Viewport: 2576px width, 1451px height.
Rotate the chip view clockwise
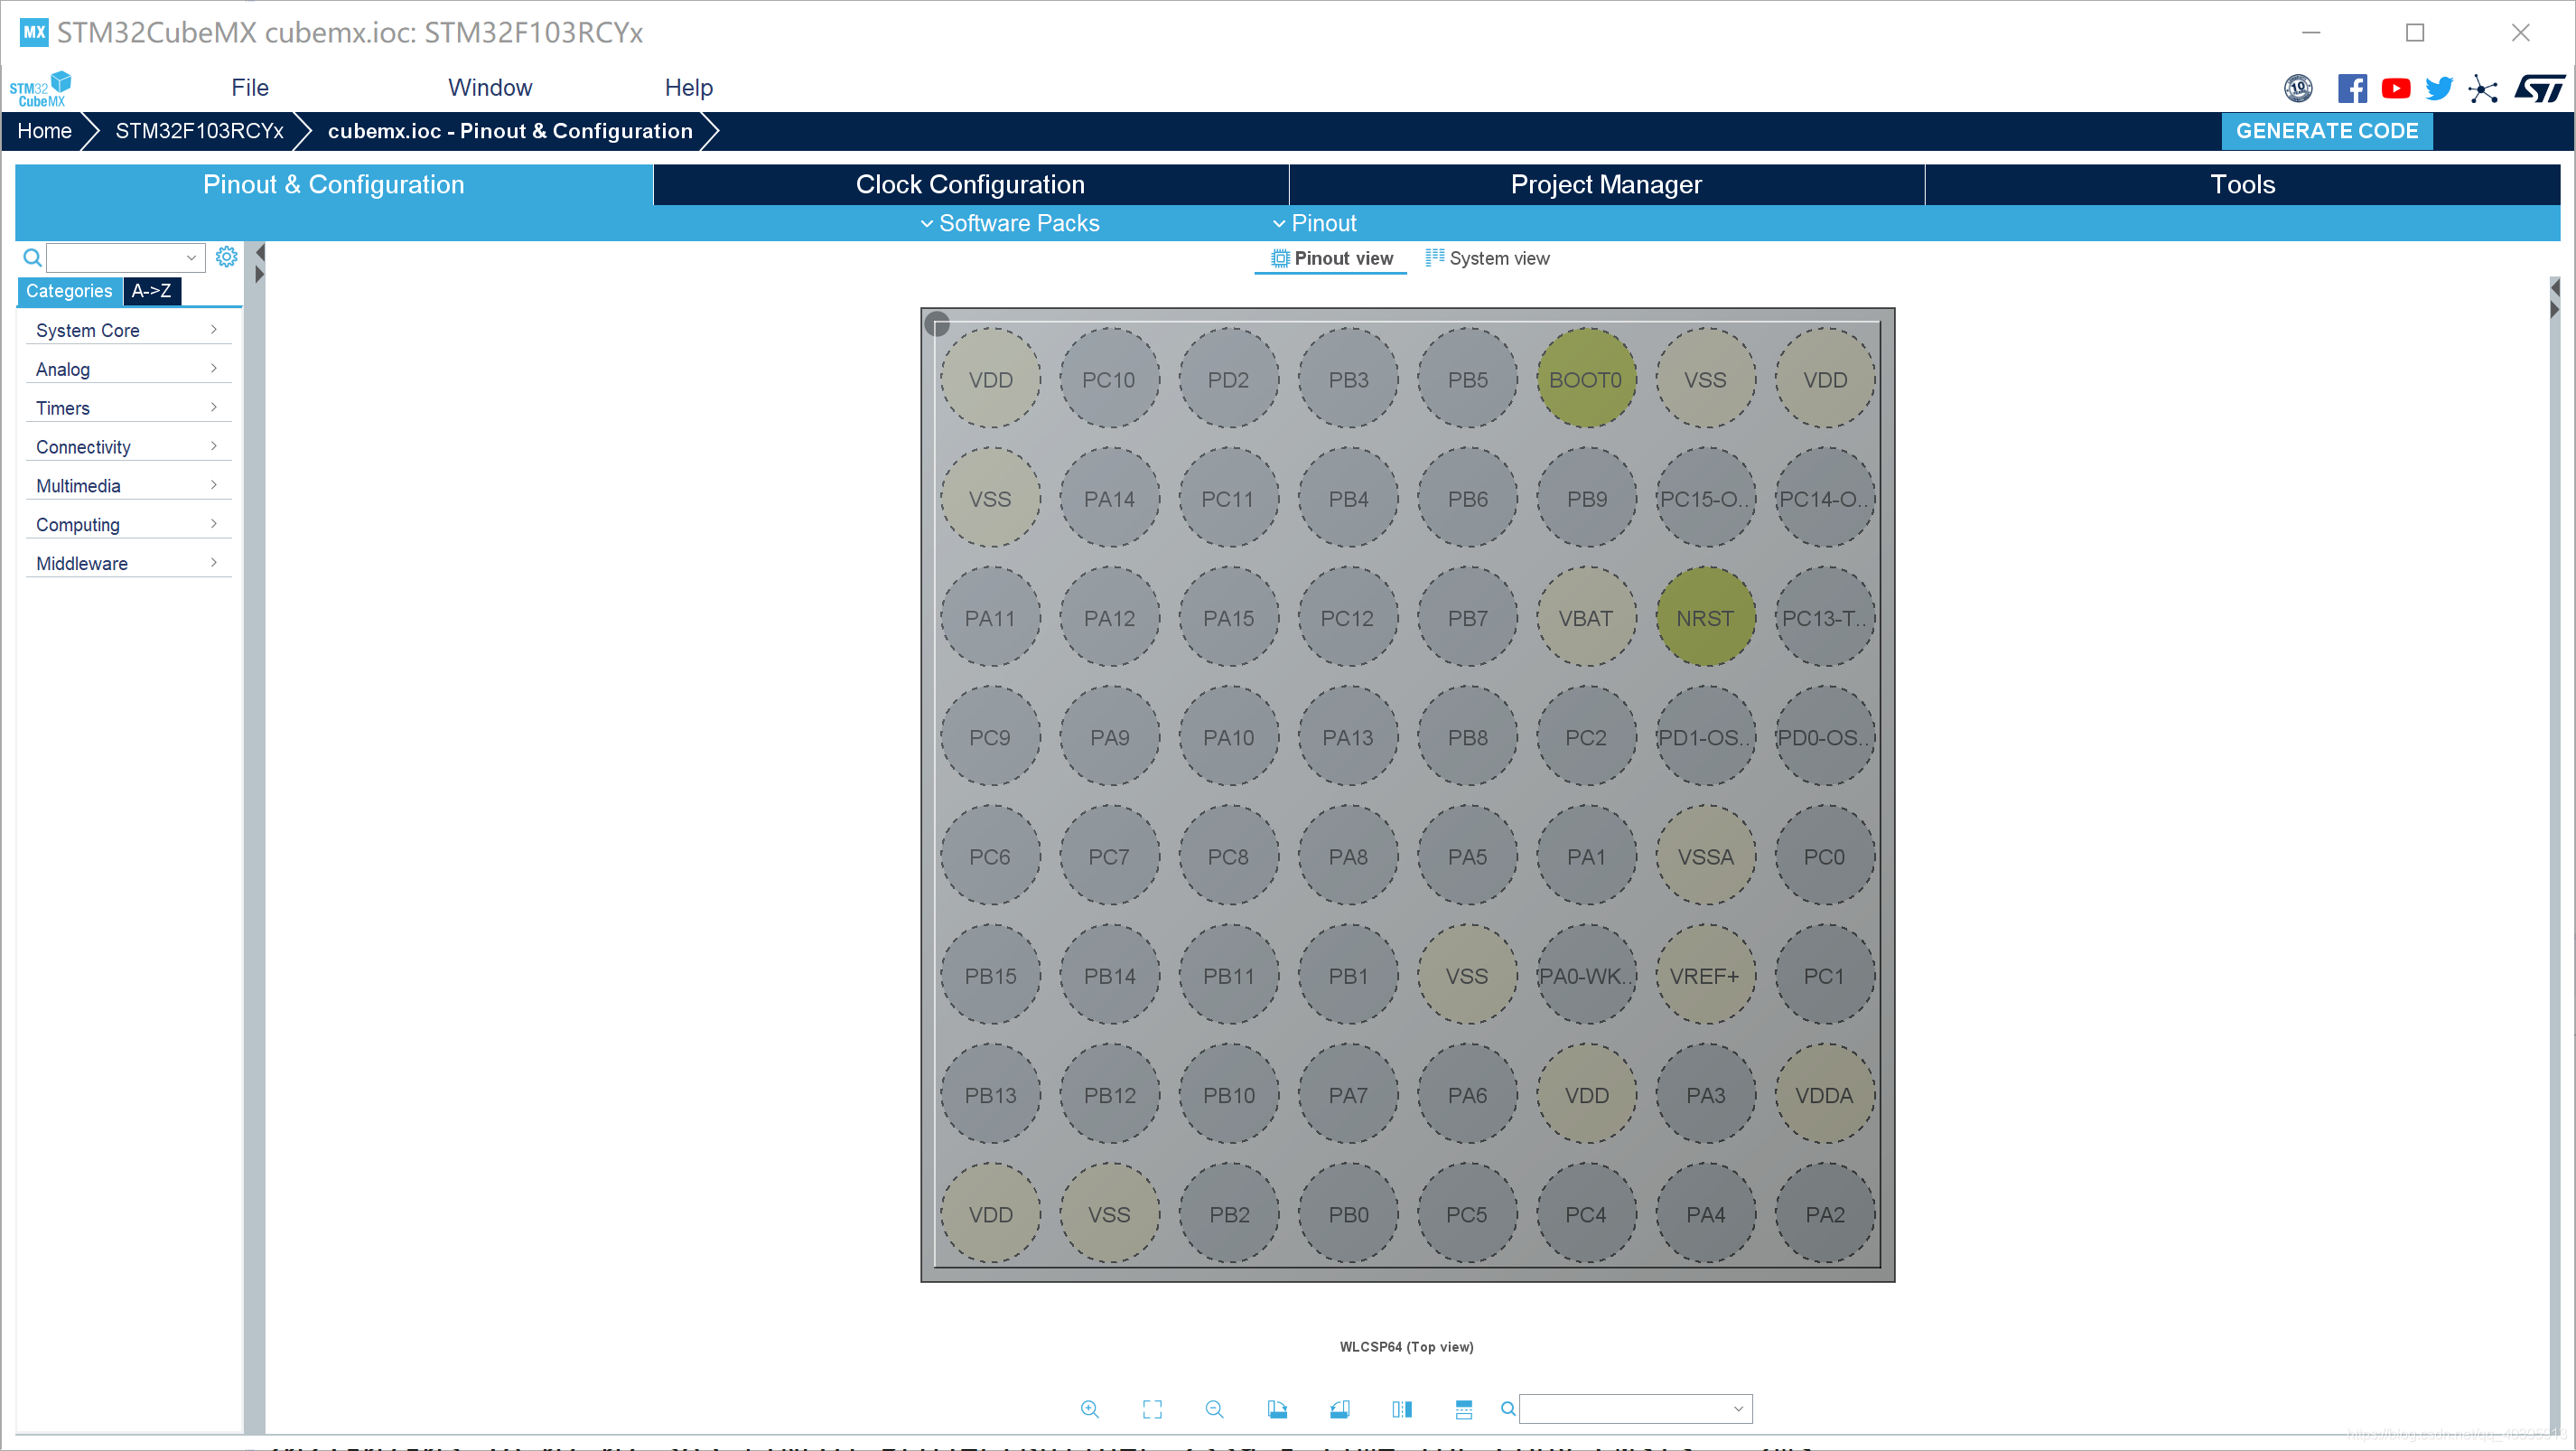coord(1277,1409)
